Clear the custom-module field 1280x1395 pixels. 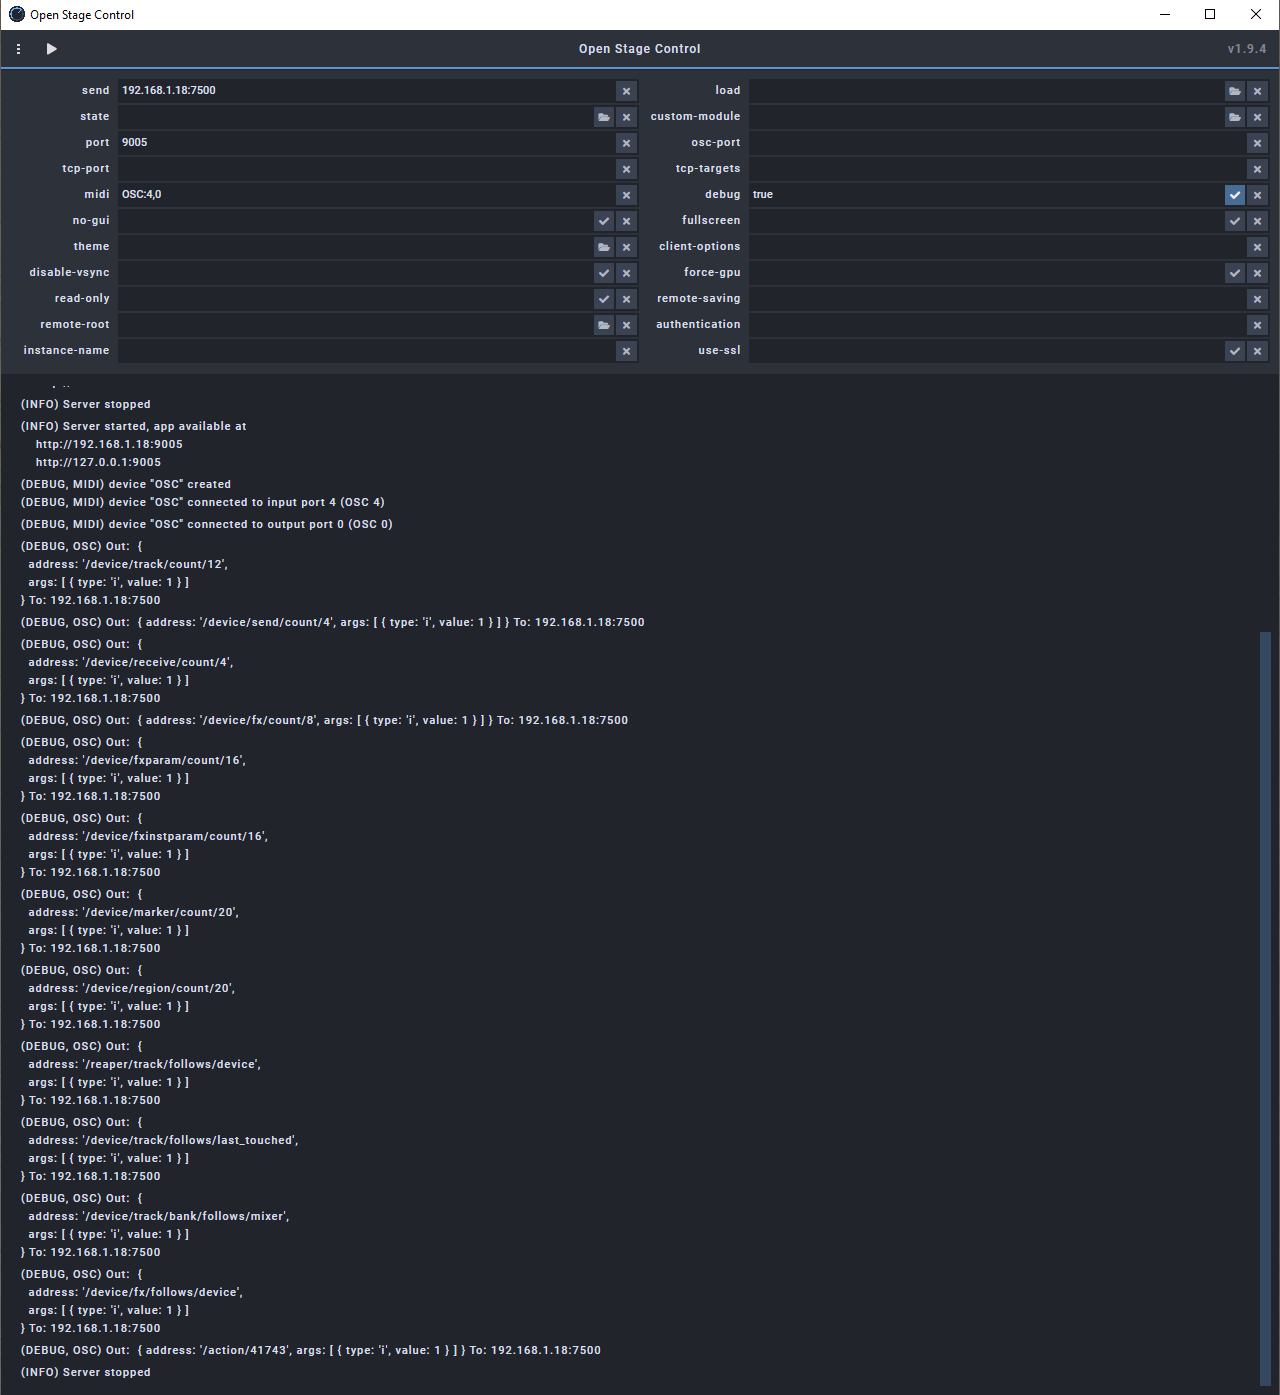1258,117
